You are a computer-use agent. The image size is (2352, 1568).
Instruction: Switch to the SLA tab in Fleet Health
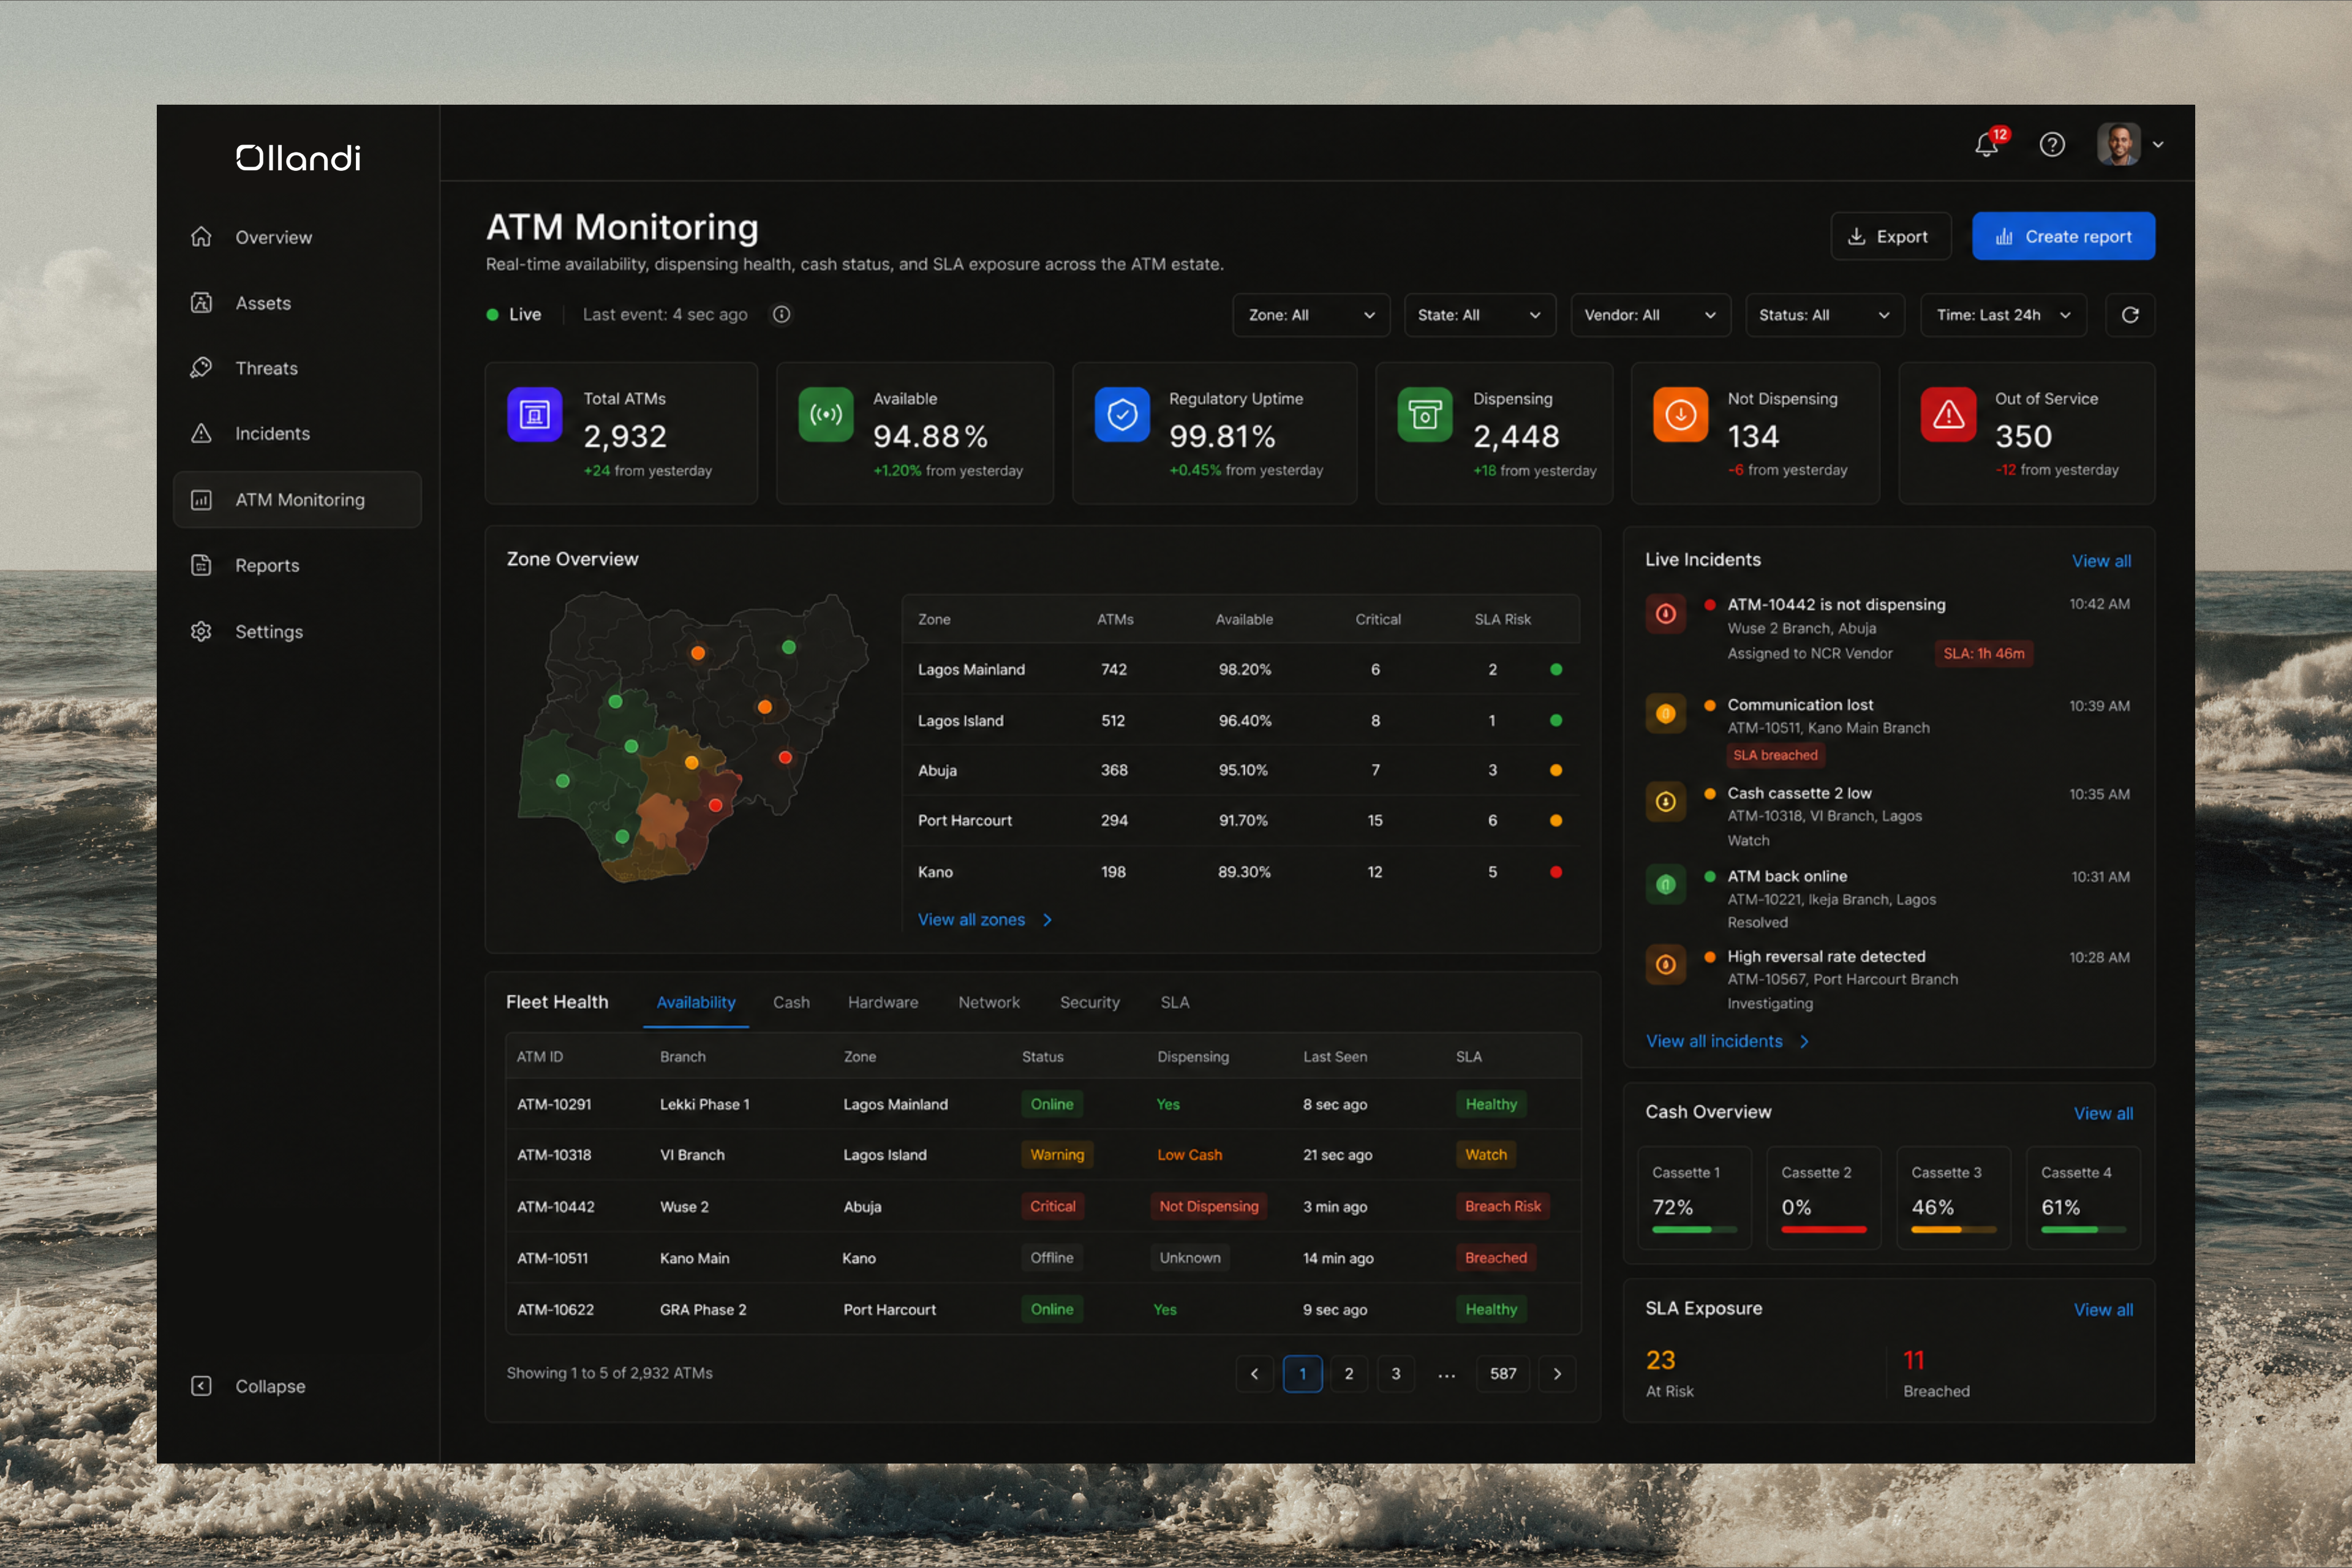[1175, 1002]
